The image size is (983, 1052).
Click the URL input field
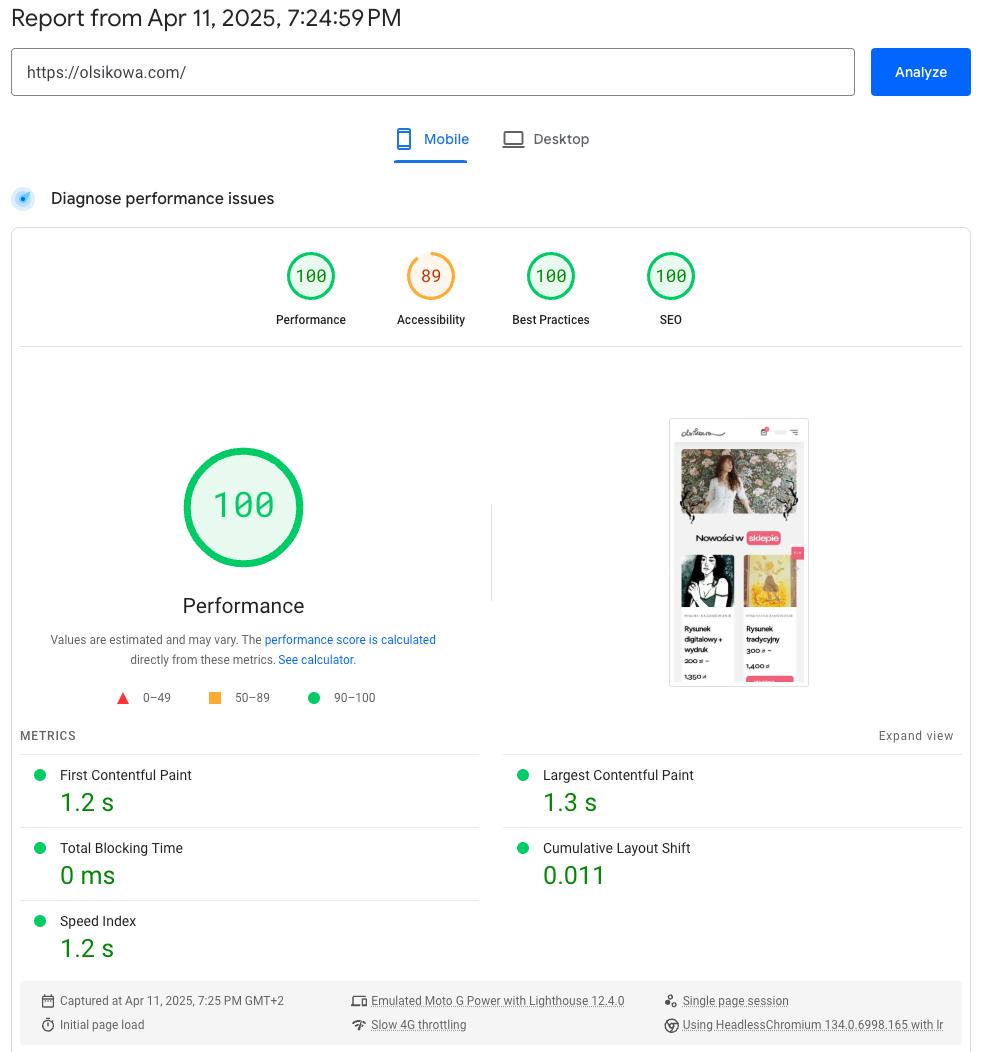pyautogui.click(x=432, y=72)
